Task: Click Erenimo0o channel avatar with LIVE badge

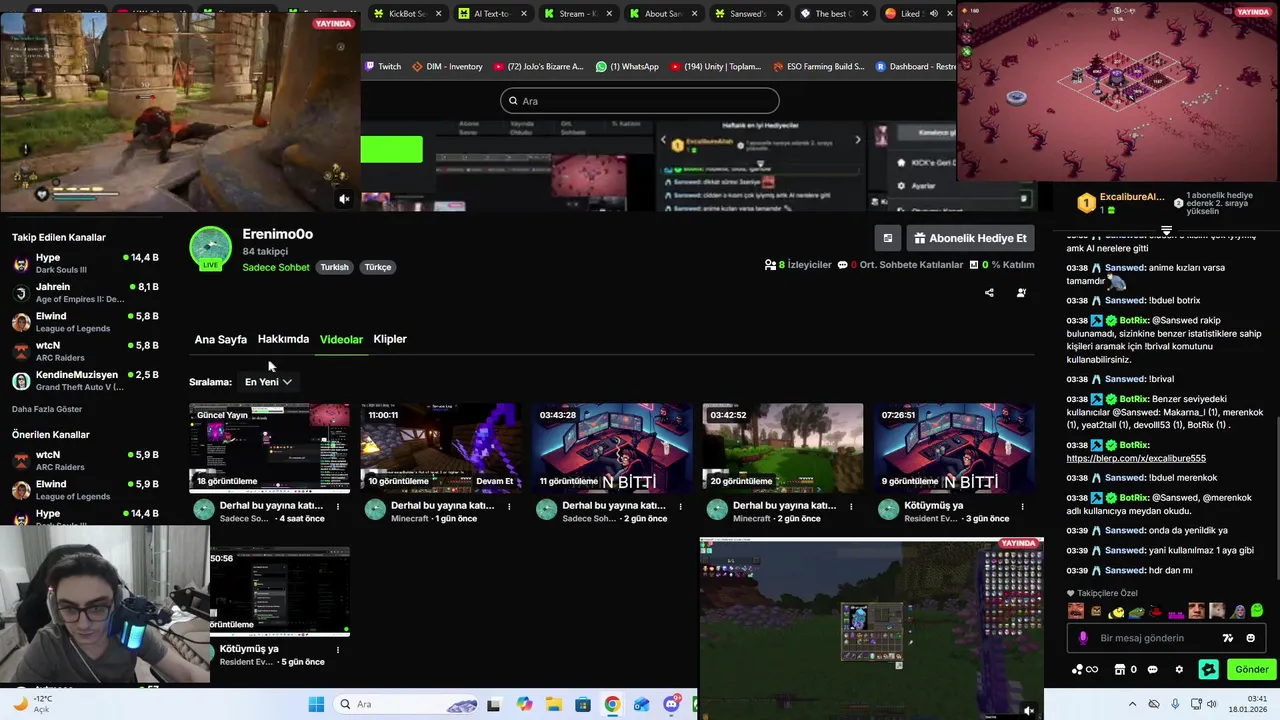Action: point(210,248)
